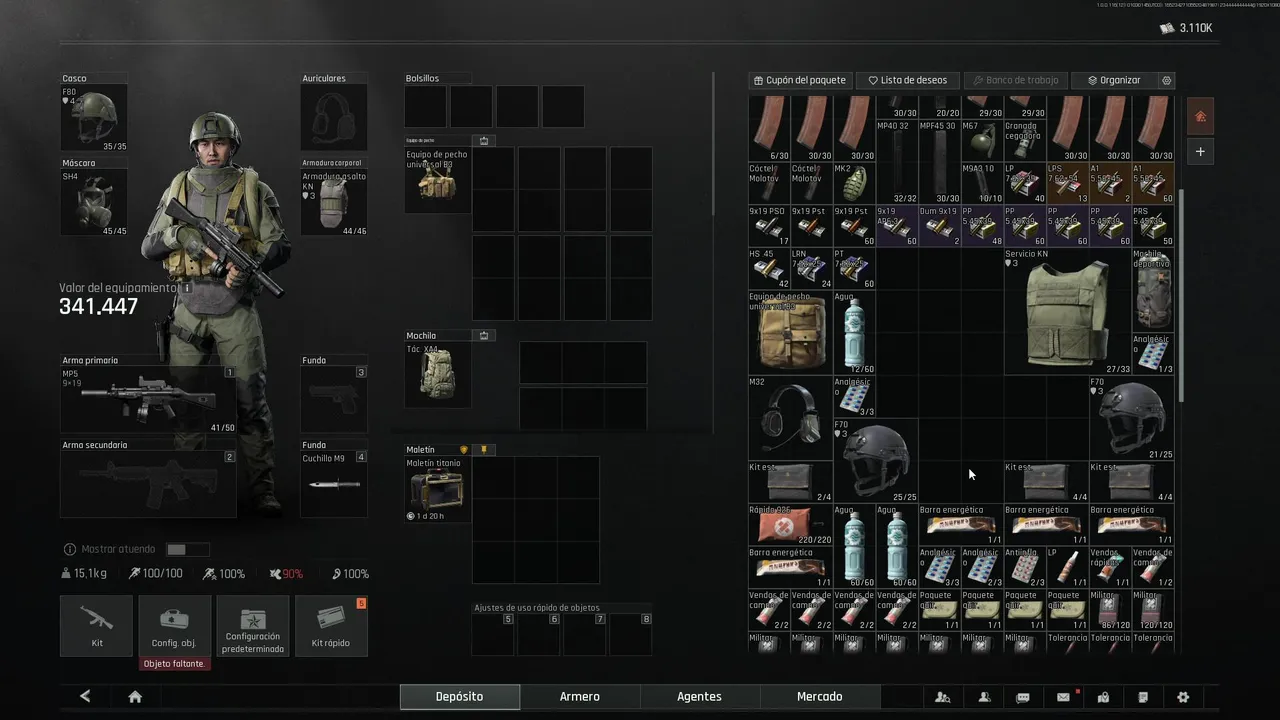Open Config. obj. button
Viewport: 1280px width, 720px height.
(174, 626)
